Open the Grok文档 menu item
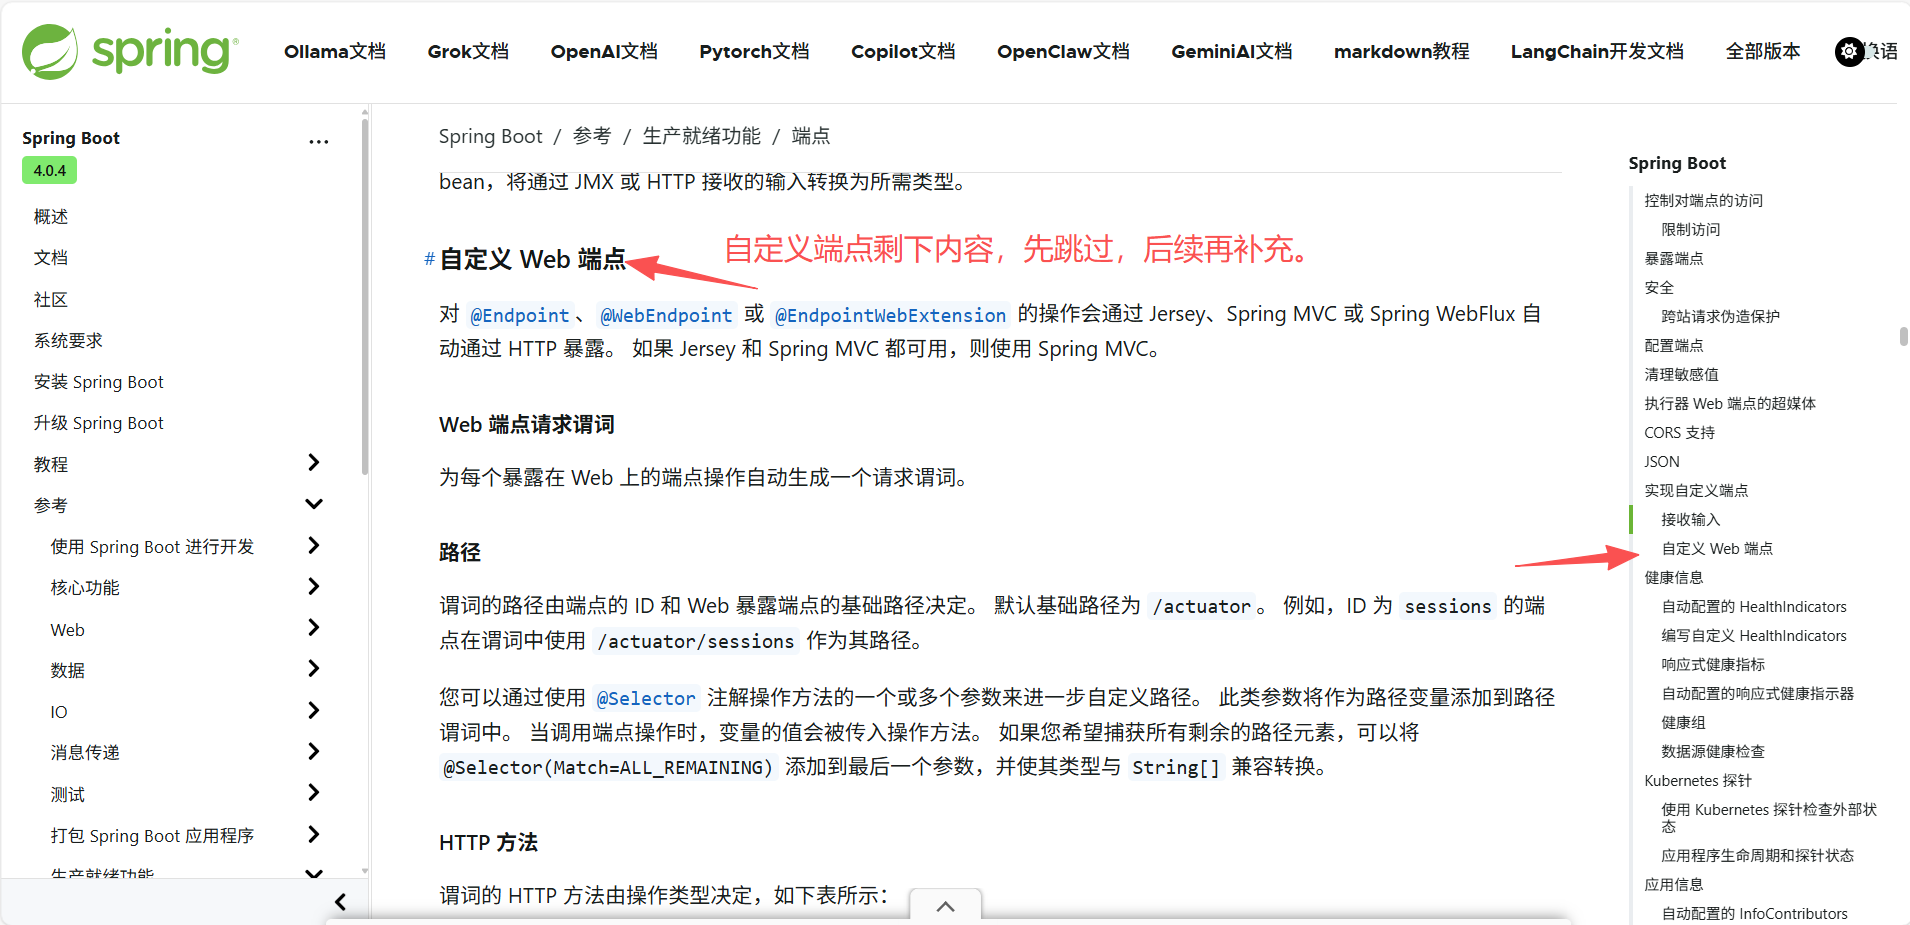 [468, 51]
